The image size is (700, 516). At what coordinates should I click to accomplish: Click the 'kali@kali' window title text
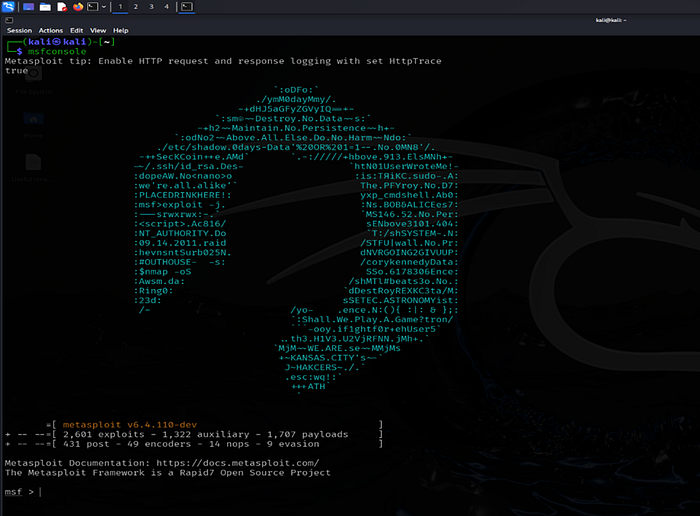[x=611, y=20]
